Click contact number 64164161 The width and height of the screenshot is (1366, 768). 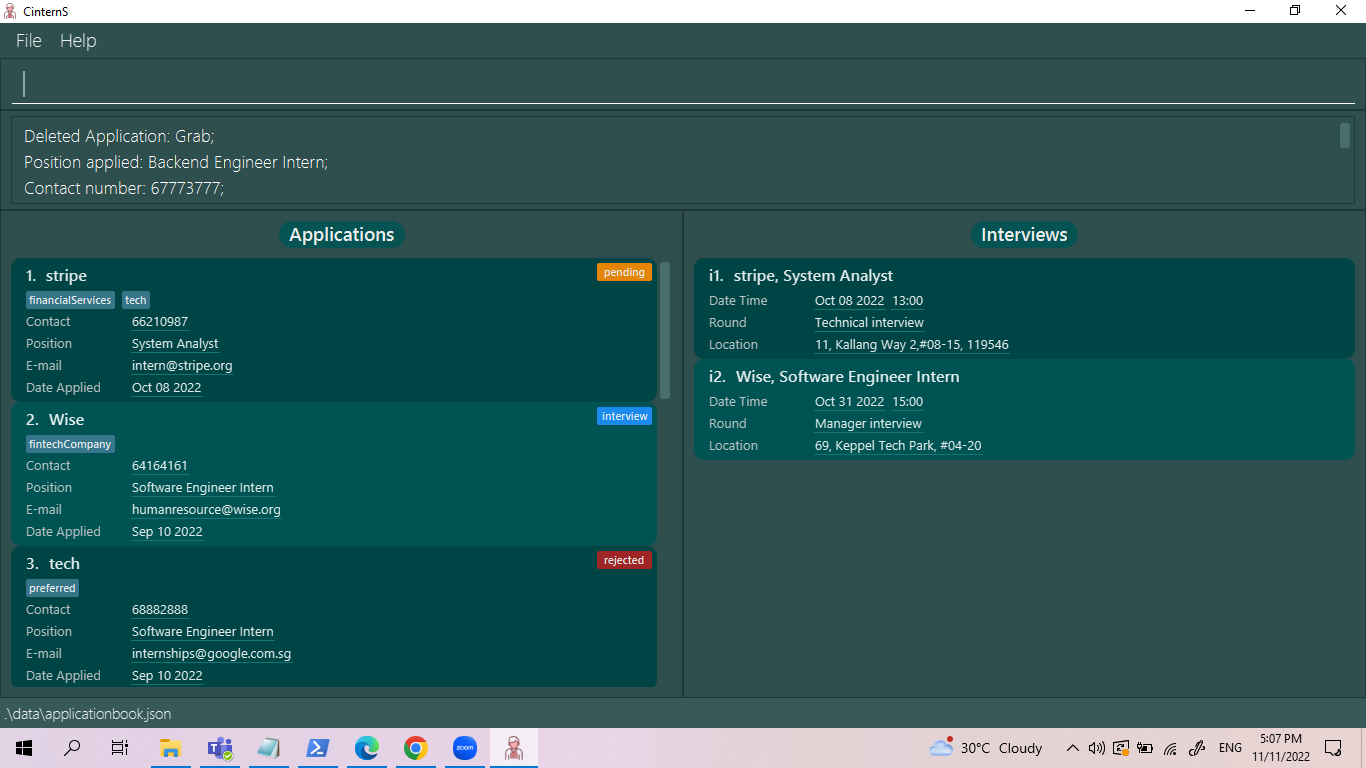(160, 466)
